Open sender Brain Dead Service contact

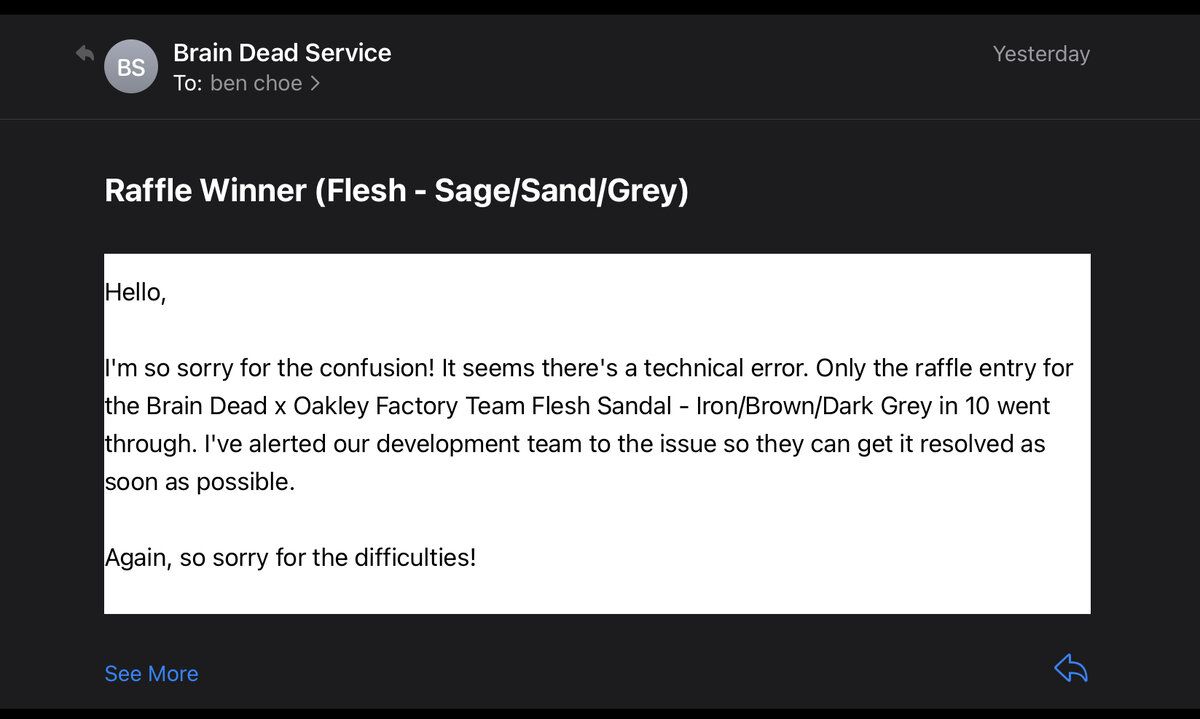(282, 53)
